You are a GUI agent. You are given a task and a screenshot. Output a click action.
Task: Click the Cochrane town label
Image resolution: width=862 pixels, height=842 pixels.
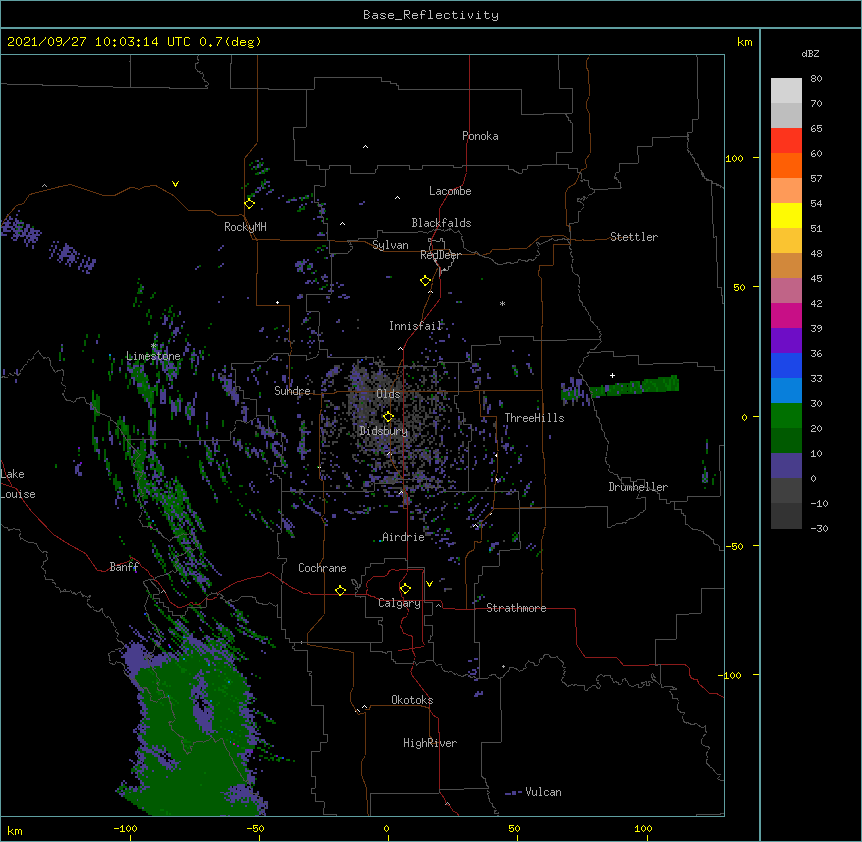tap(322, 568)
